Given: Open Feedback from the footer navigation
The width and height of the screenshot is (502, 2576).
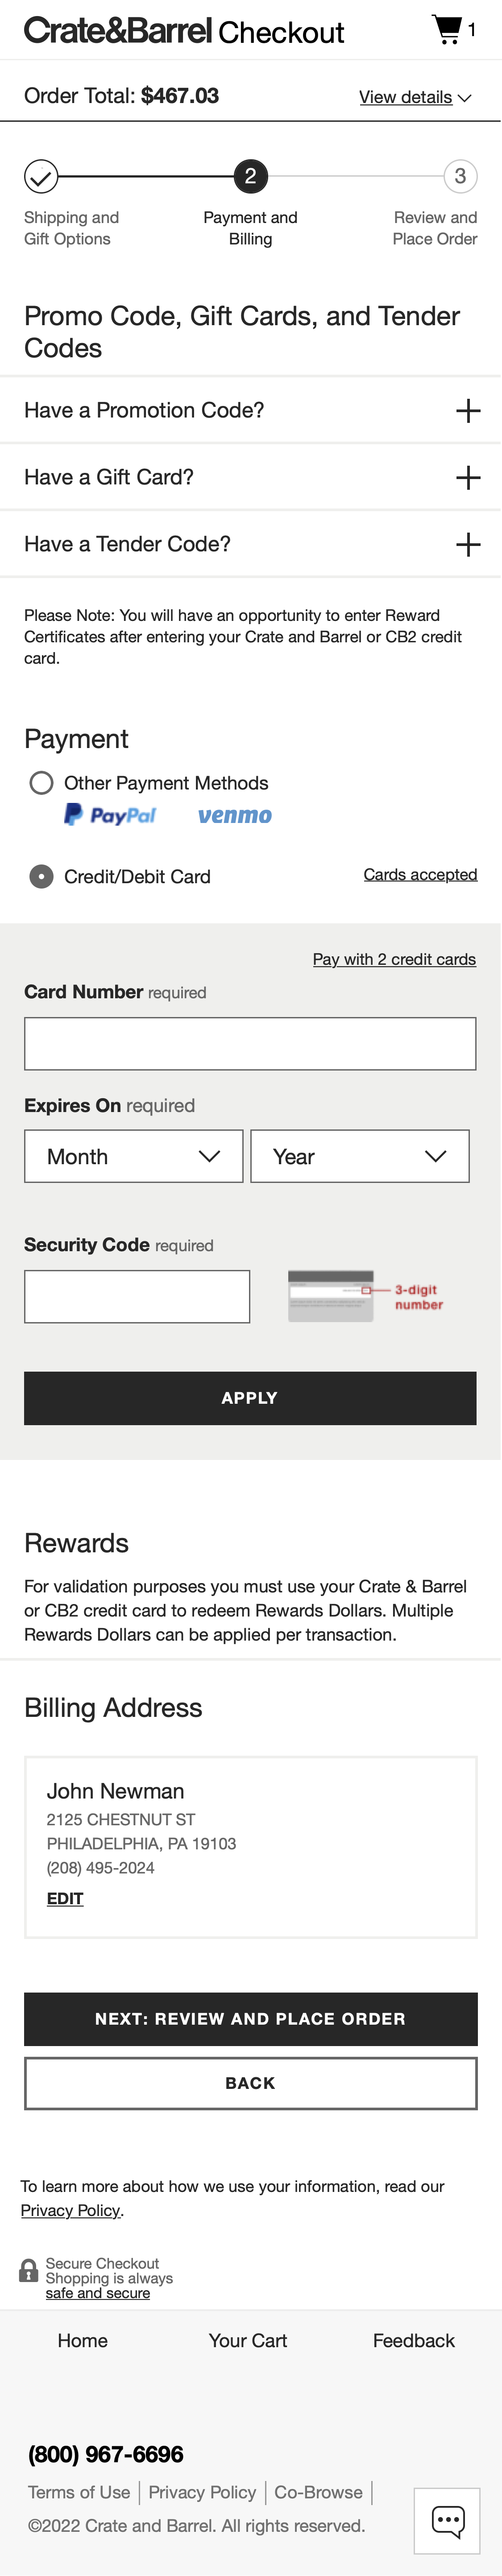Looking at the screenshot, I should point(413,2340).
